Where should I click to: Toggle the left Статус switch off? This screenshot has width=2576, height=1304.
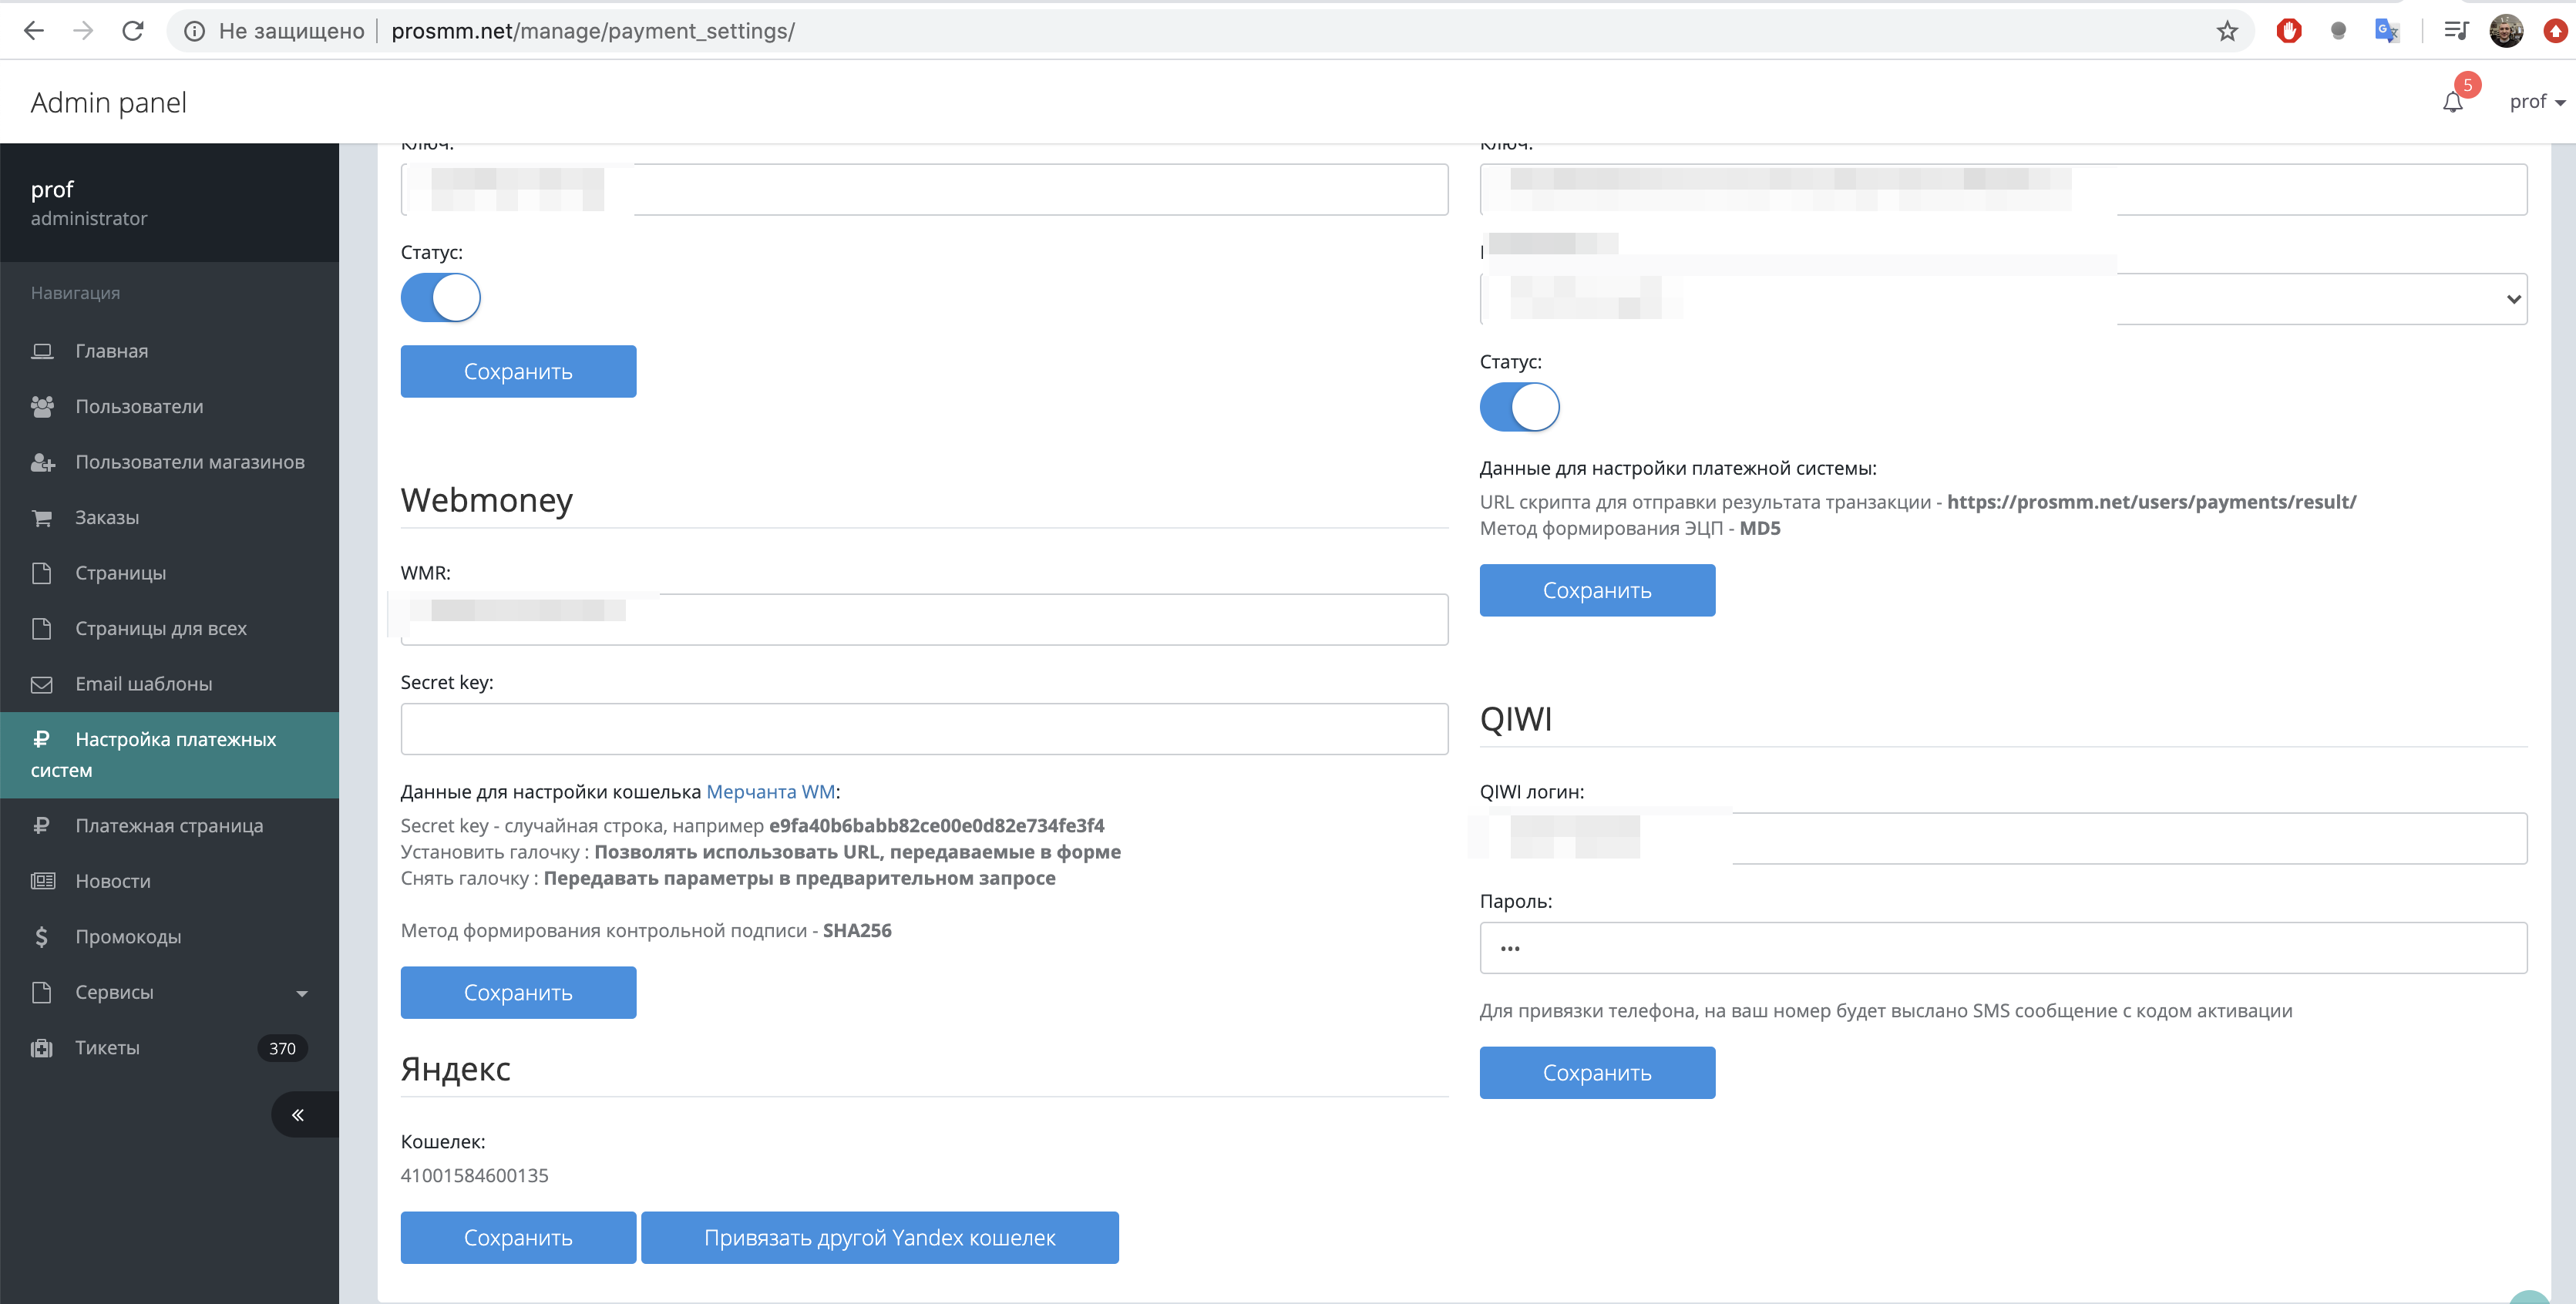[441, 298]
